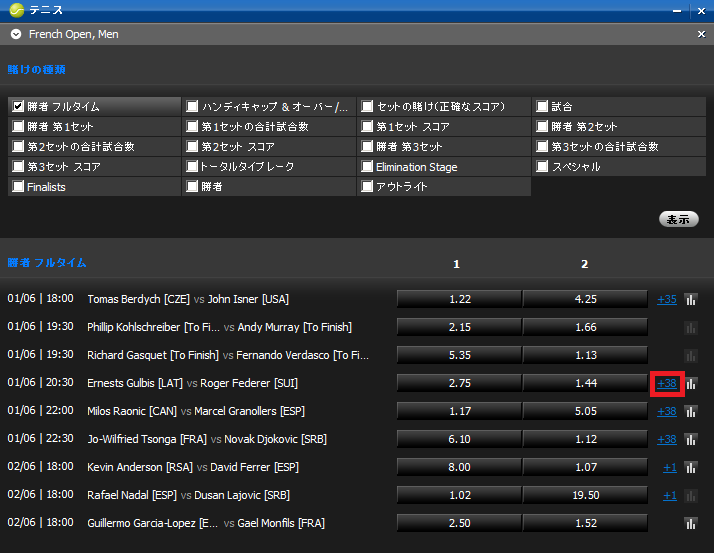
Task: Bet on Berdych at odds 1.22
Action: click(x=459, y=299)
